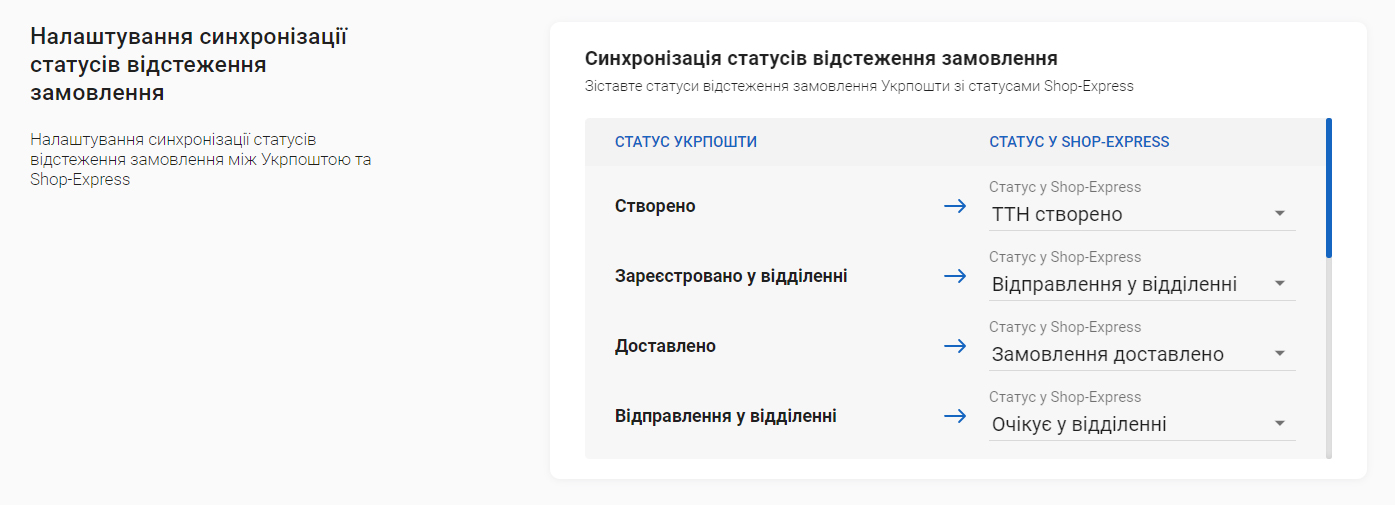Click the arrow icon next to Створено

click(x=955, y=206)
